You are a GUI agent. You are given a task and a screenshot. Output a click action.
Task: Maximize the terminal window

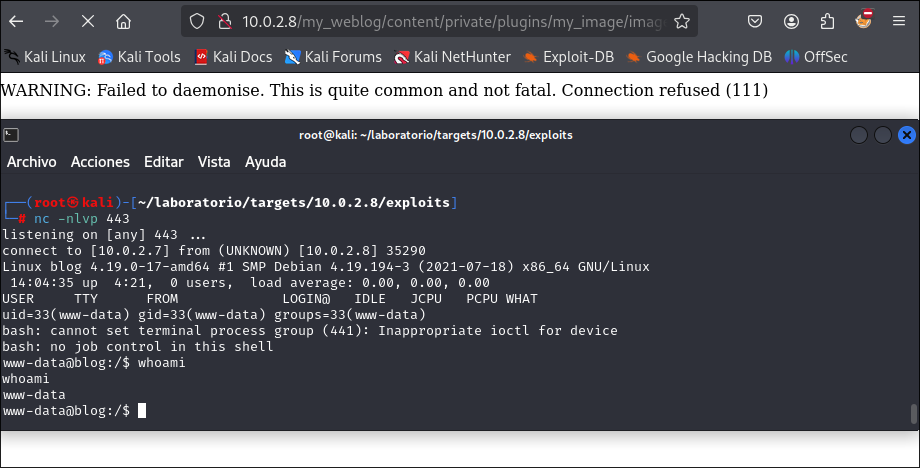883,135
